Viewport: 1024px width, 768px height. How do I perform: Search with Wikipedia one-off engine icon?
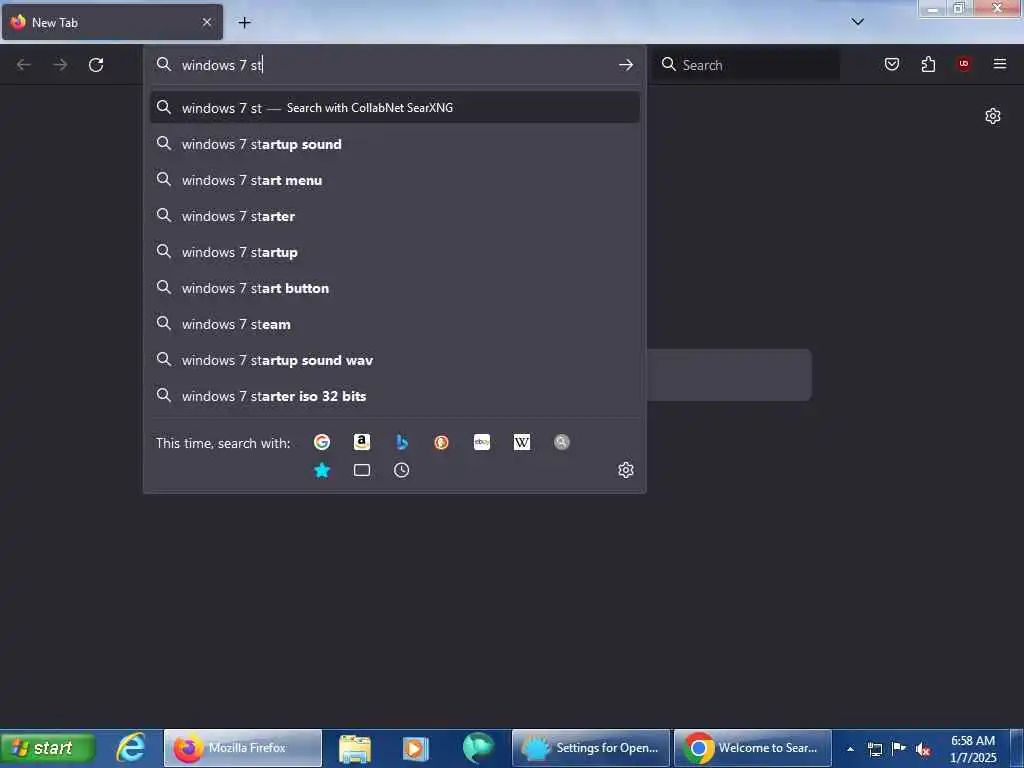522,442
